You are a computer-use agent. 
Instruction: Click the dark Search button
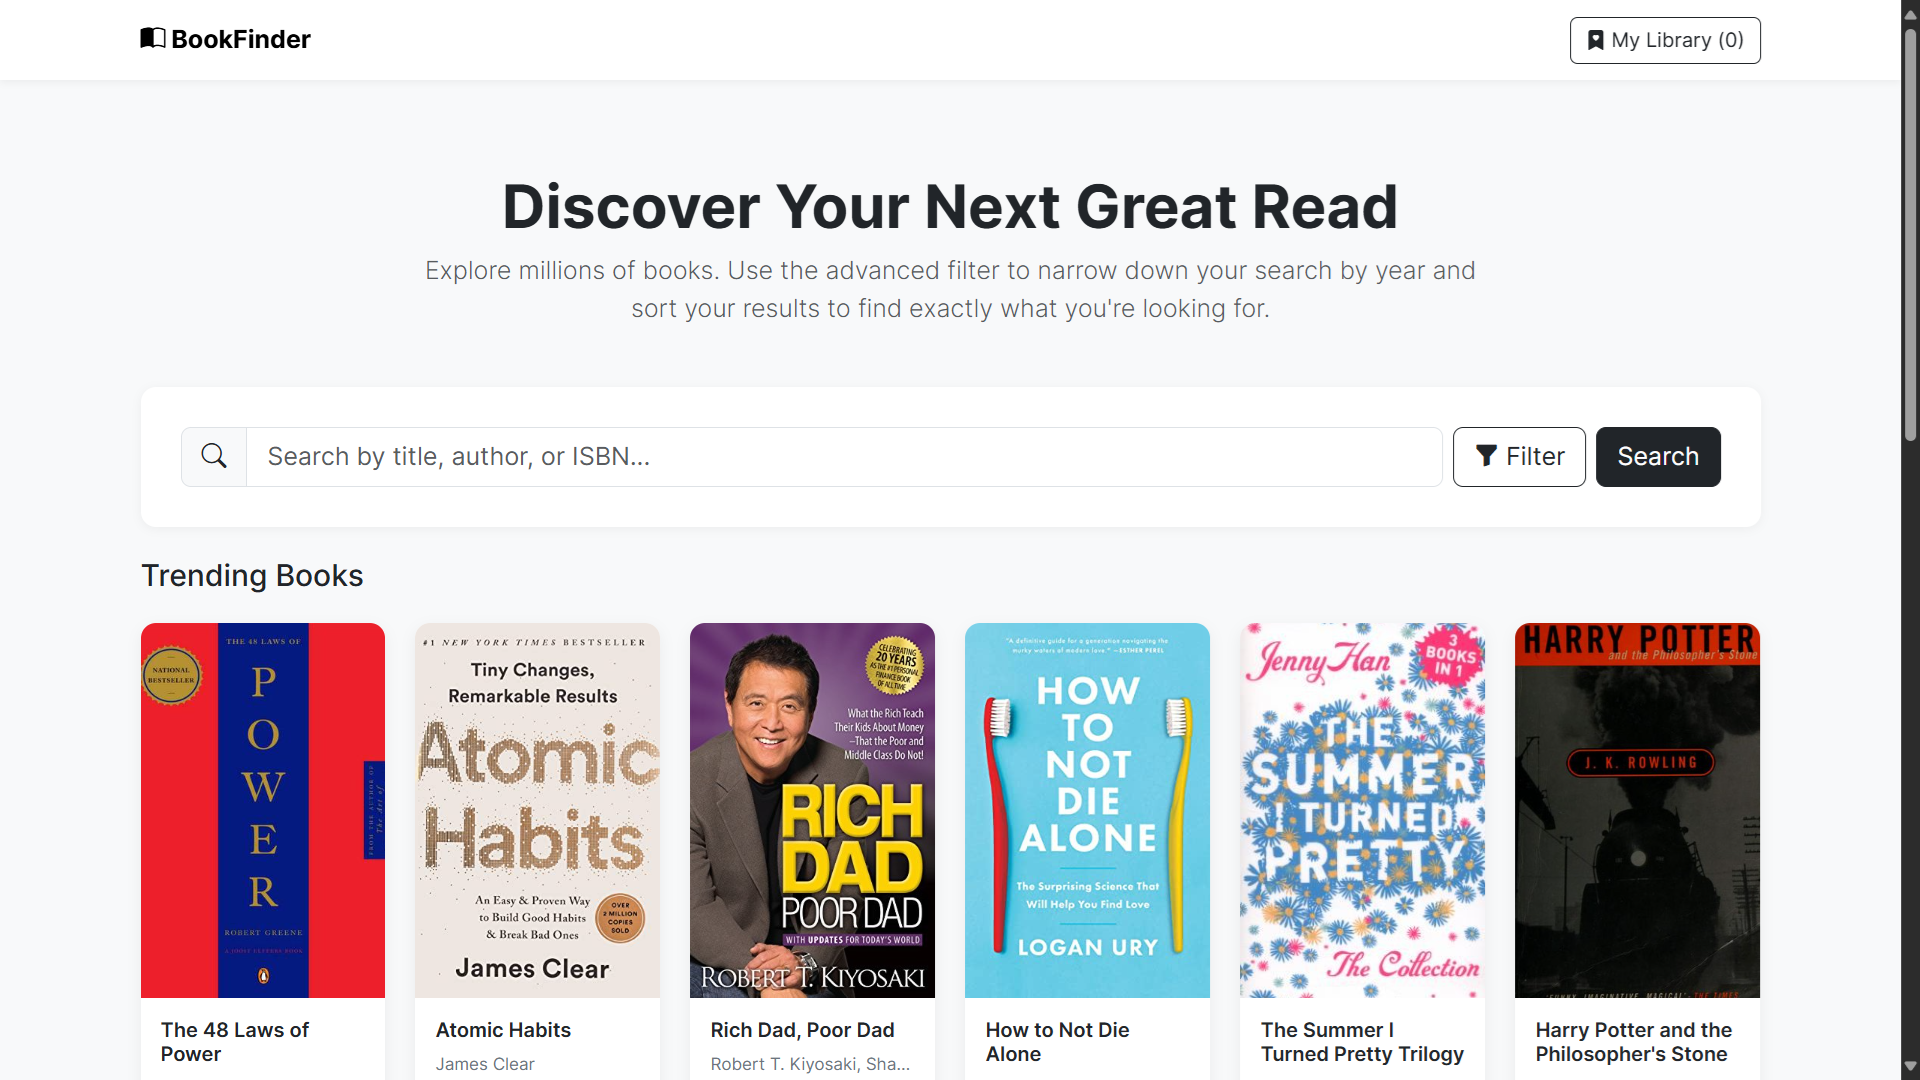point(1658,457)
